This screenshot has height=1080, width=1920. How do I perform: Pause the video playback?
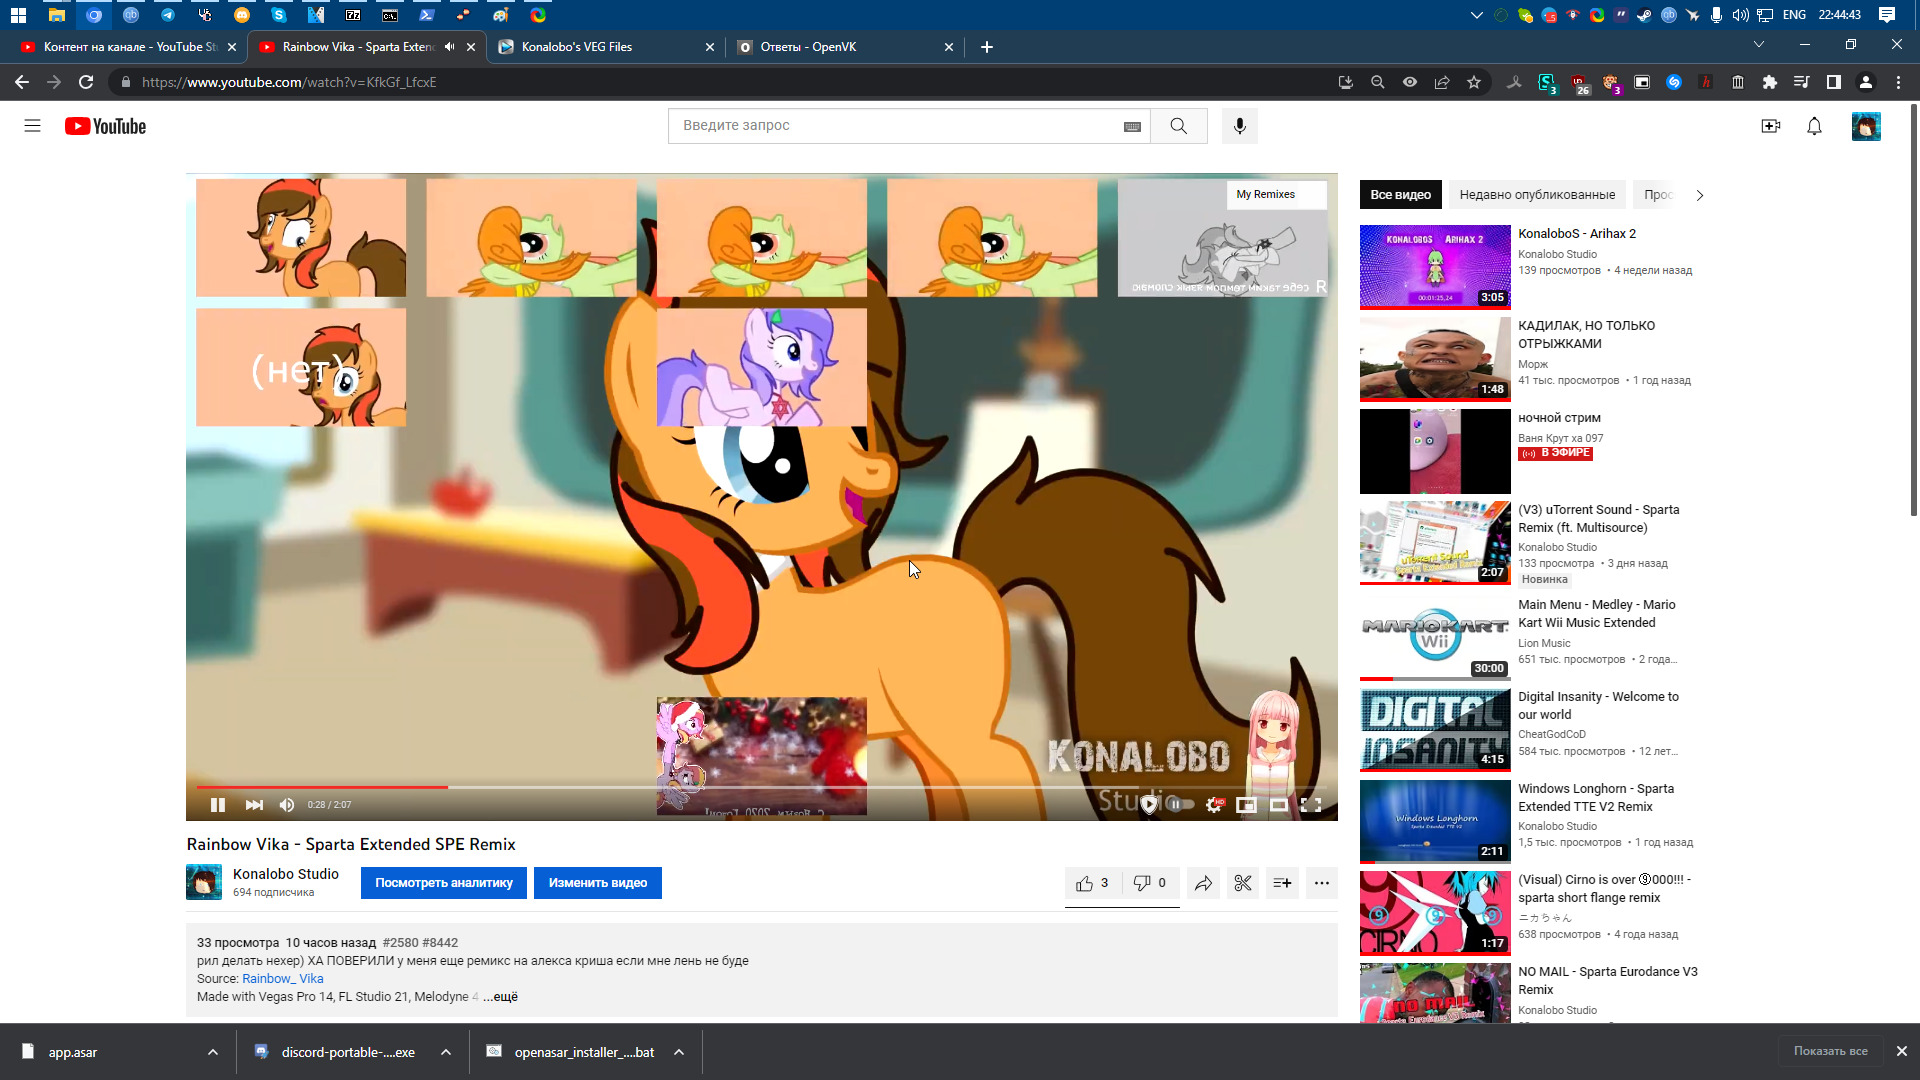(x=217, y=805)
